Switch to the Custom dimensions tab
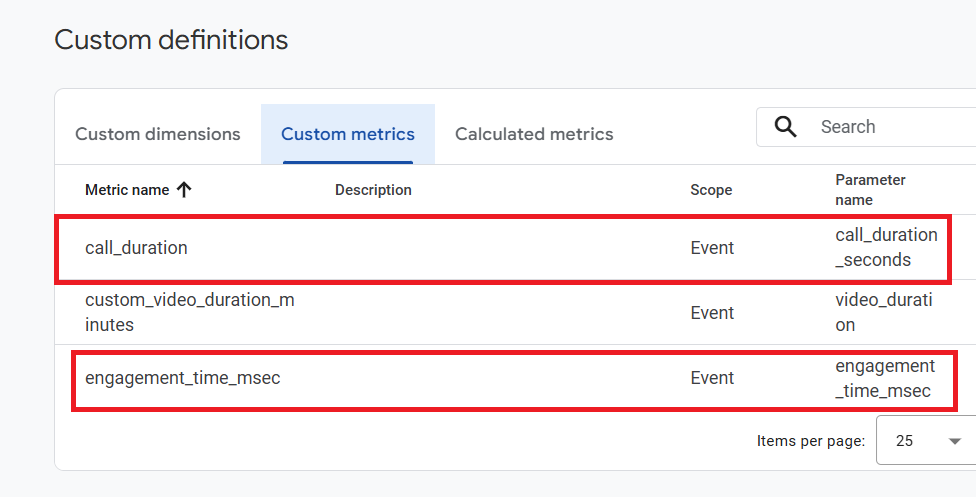976x497 pixels. [x=158, y=134]
